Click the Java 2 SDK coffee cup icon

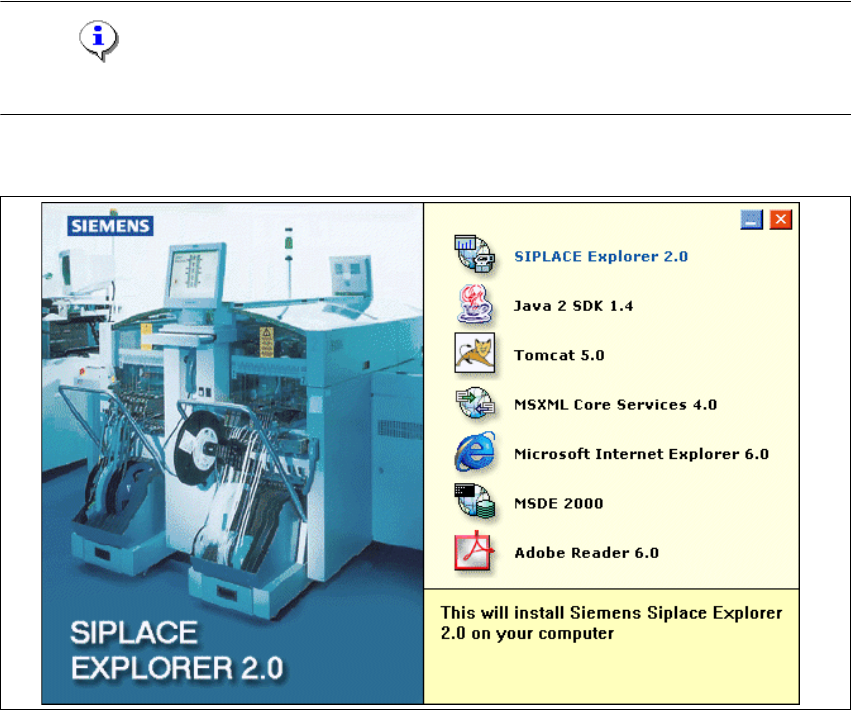(x=475, y=304)
